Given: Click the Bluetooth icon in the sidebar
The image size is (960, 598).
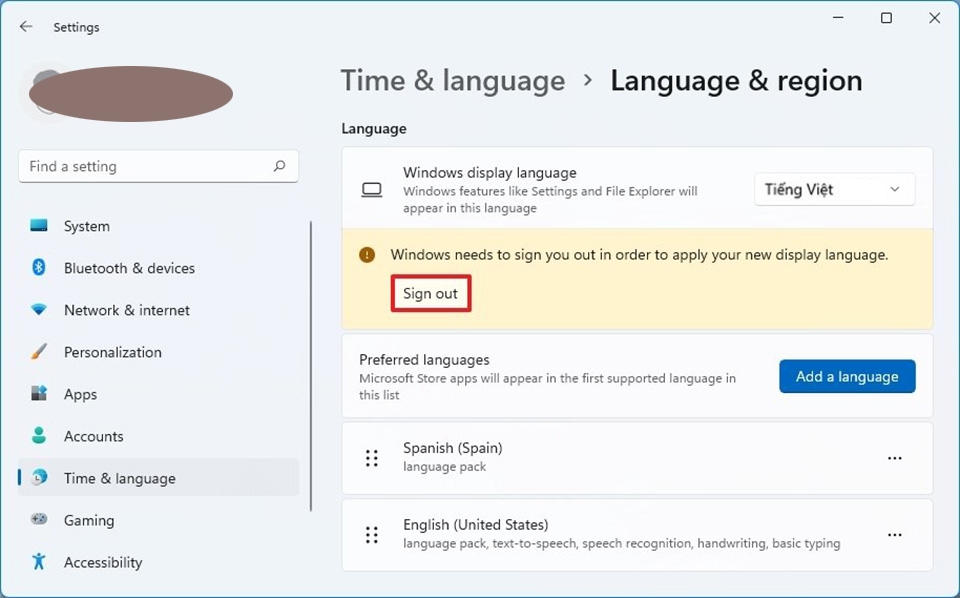Looking at the screenshot, I should tap(39, 267).
